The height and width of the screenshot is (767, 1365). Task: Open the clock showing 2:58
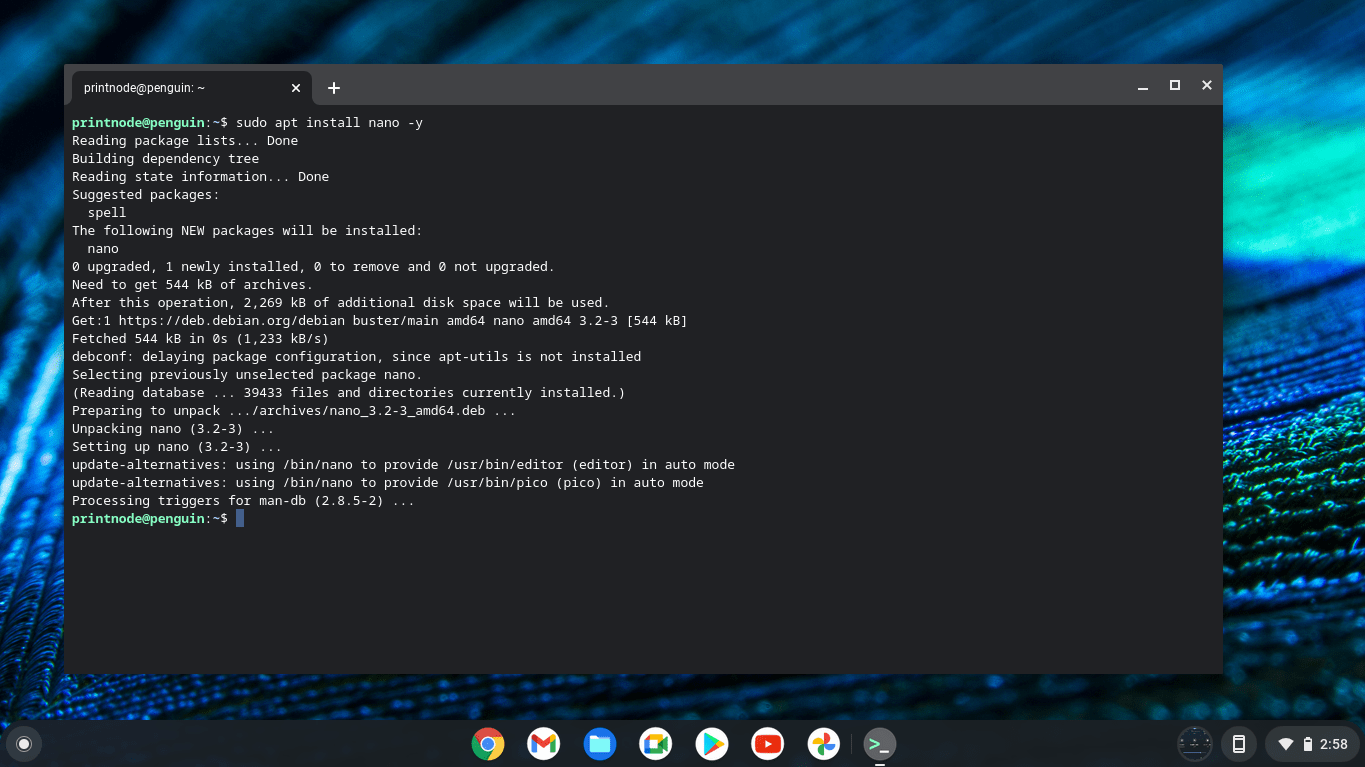click(1334, 744)
